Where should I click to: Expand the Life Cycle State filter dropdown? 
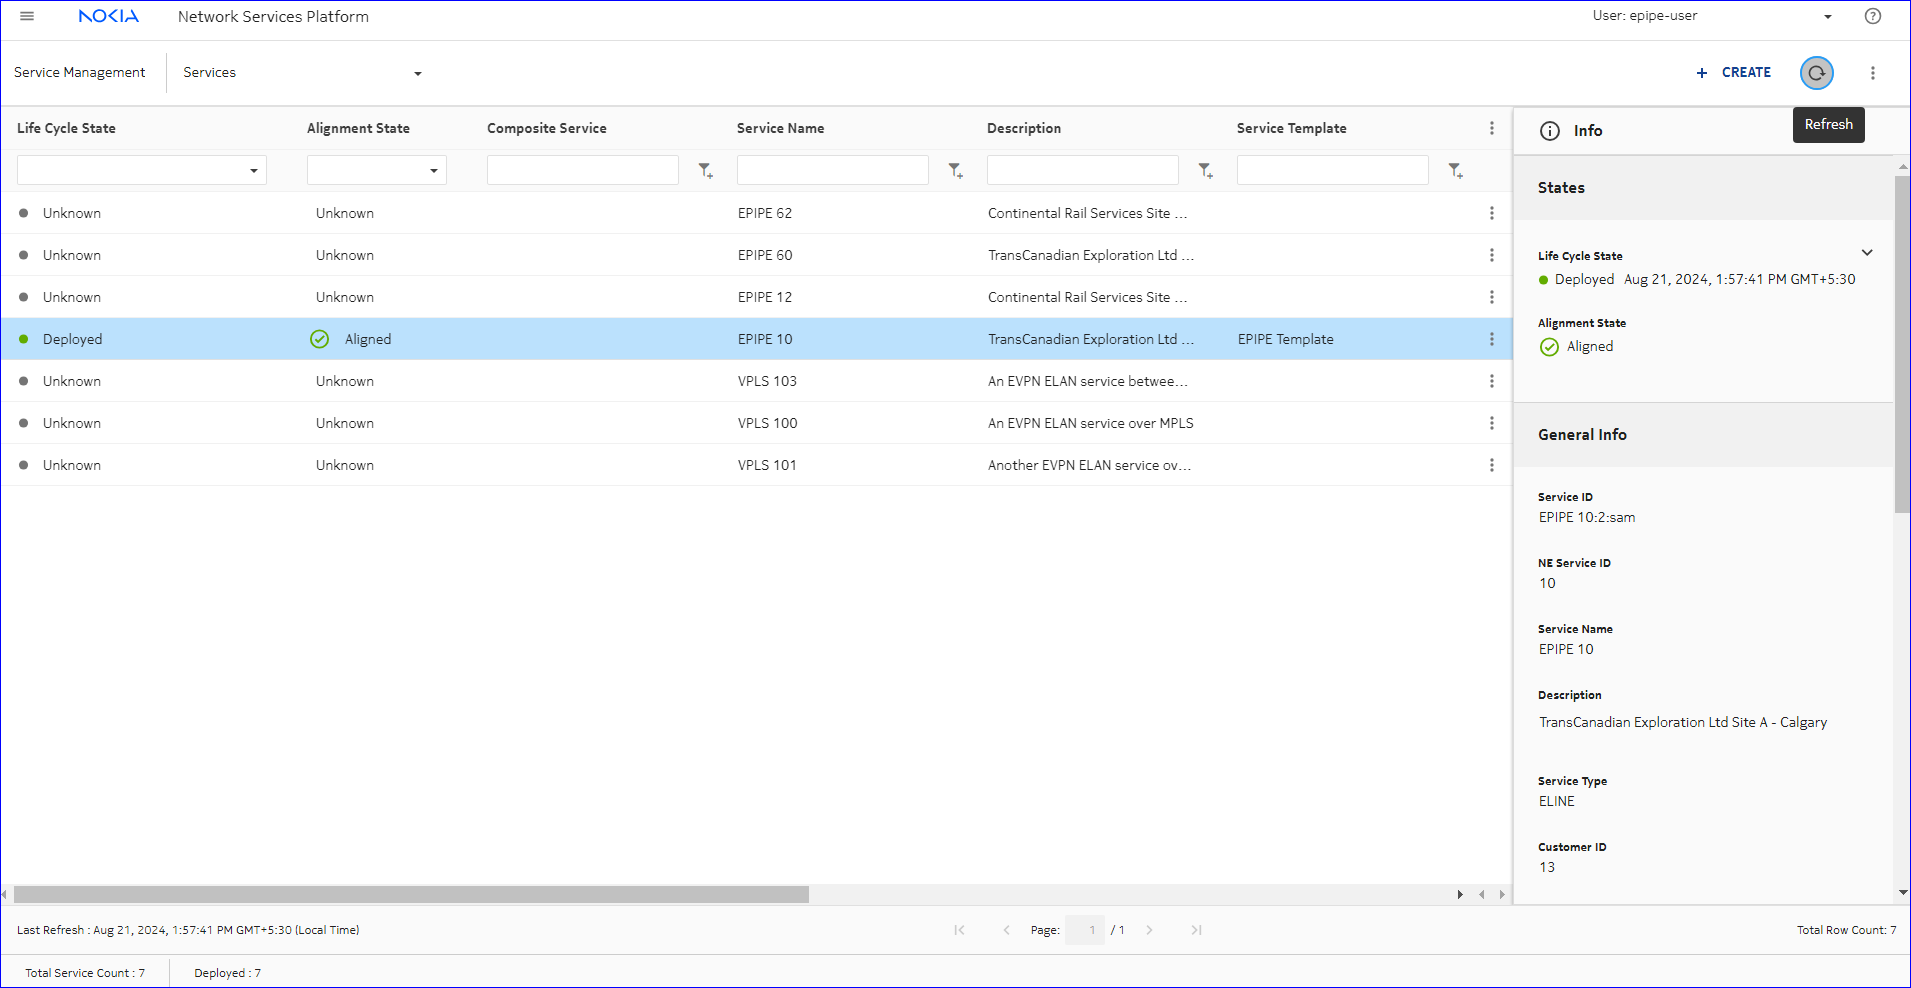(253, 171)
